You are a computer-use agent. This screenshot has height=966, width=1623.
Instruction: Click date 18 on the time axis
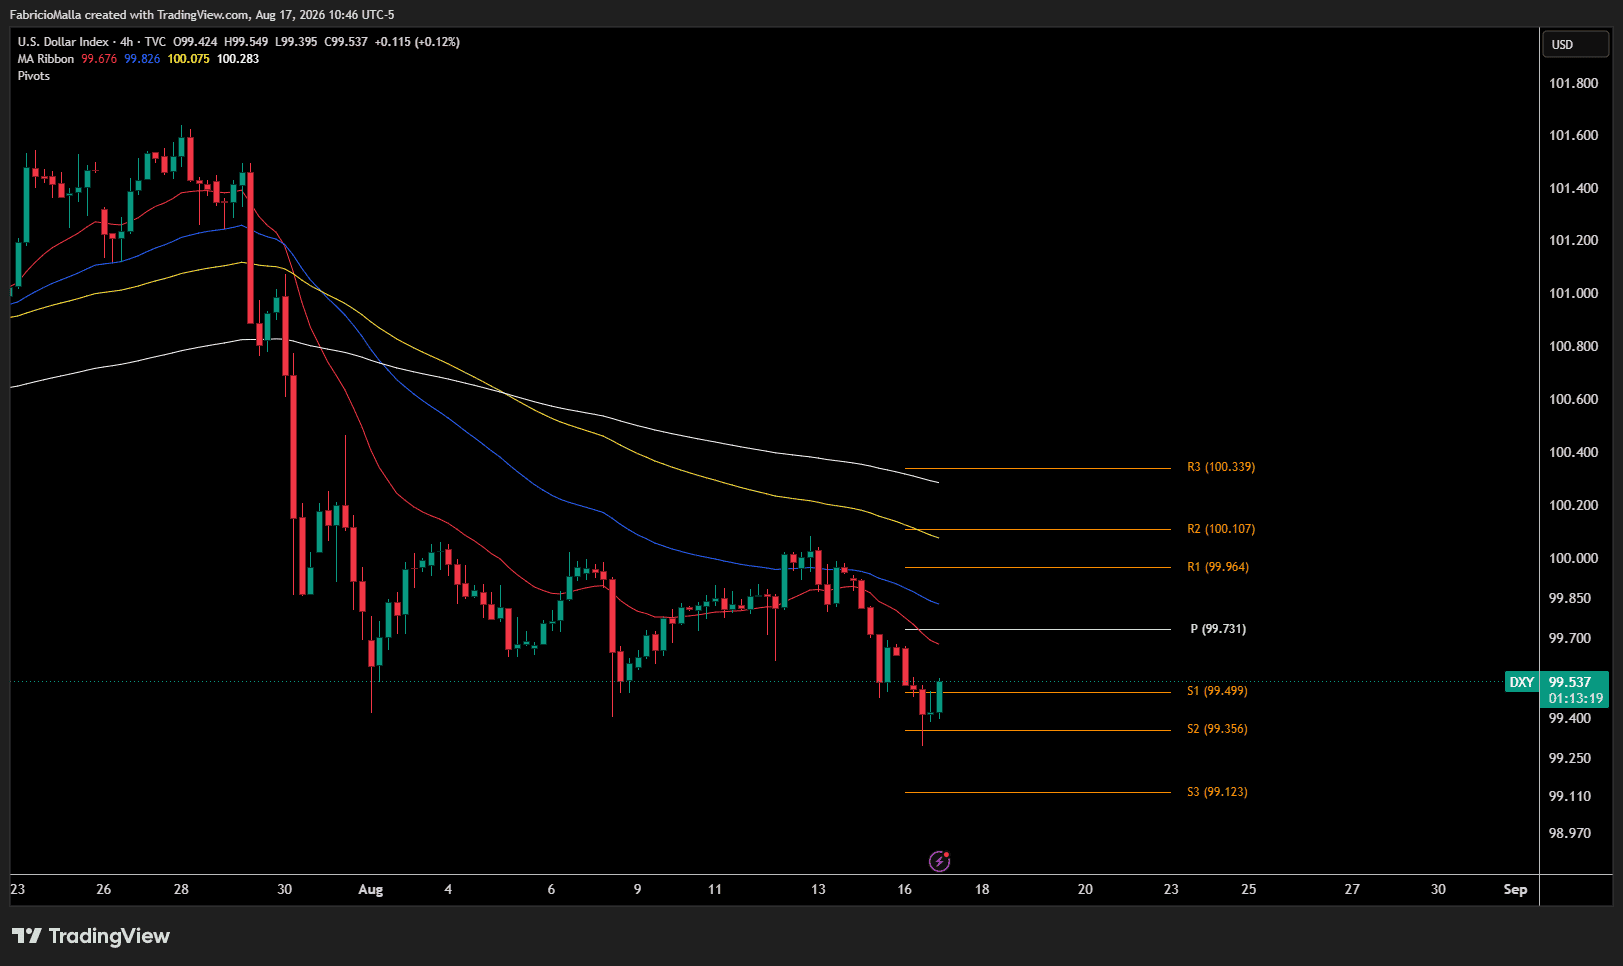[982, 889]
